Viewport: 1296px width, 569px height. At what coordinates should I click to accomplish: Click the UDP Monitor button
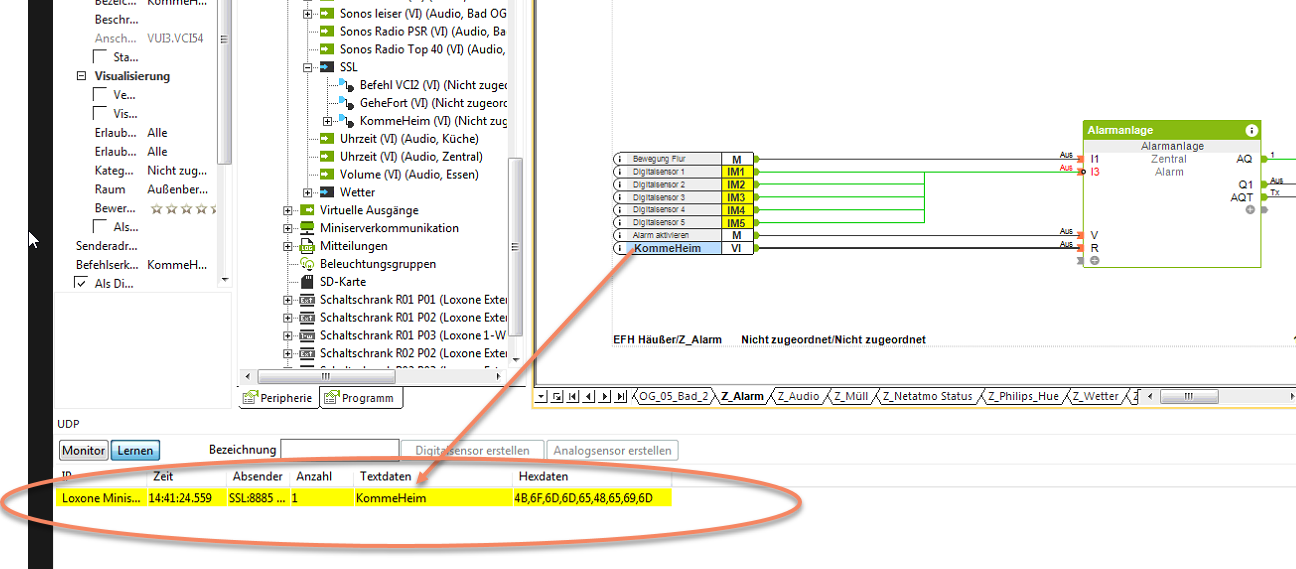[x=84, y=451]
